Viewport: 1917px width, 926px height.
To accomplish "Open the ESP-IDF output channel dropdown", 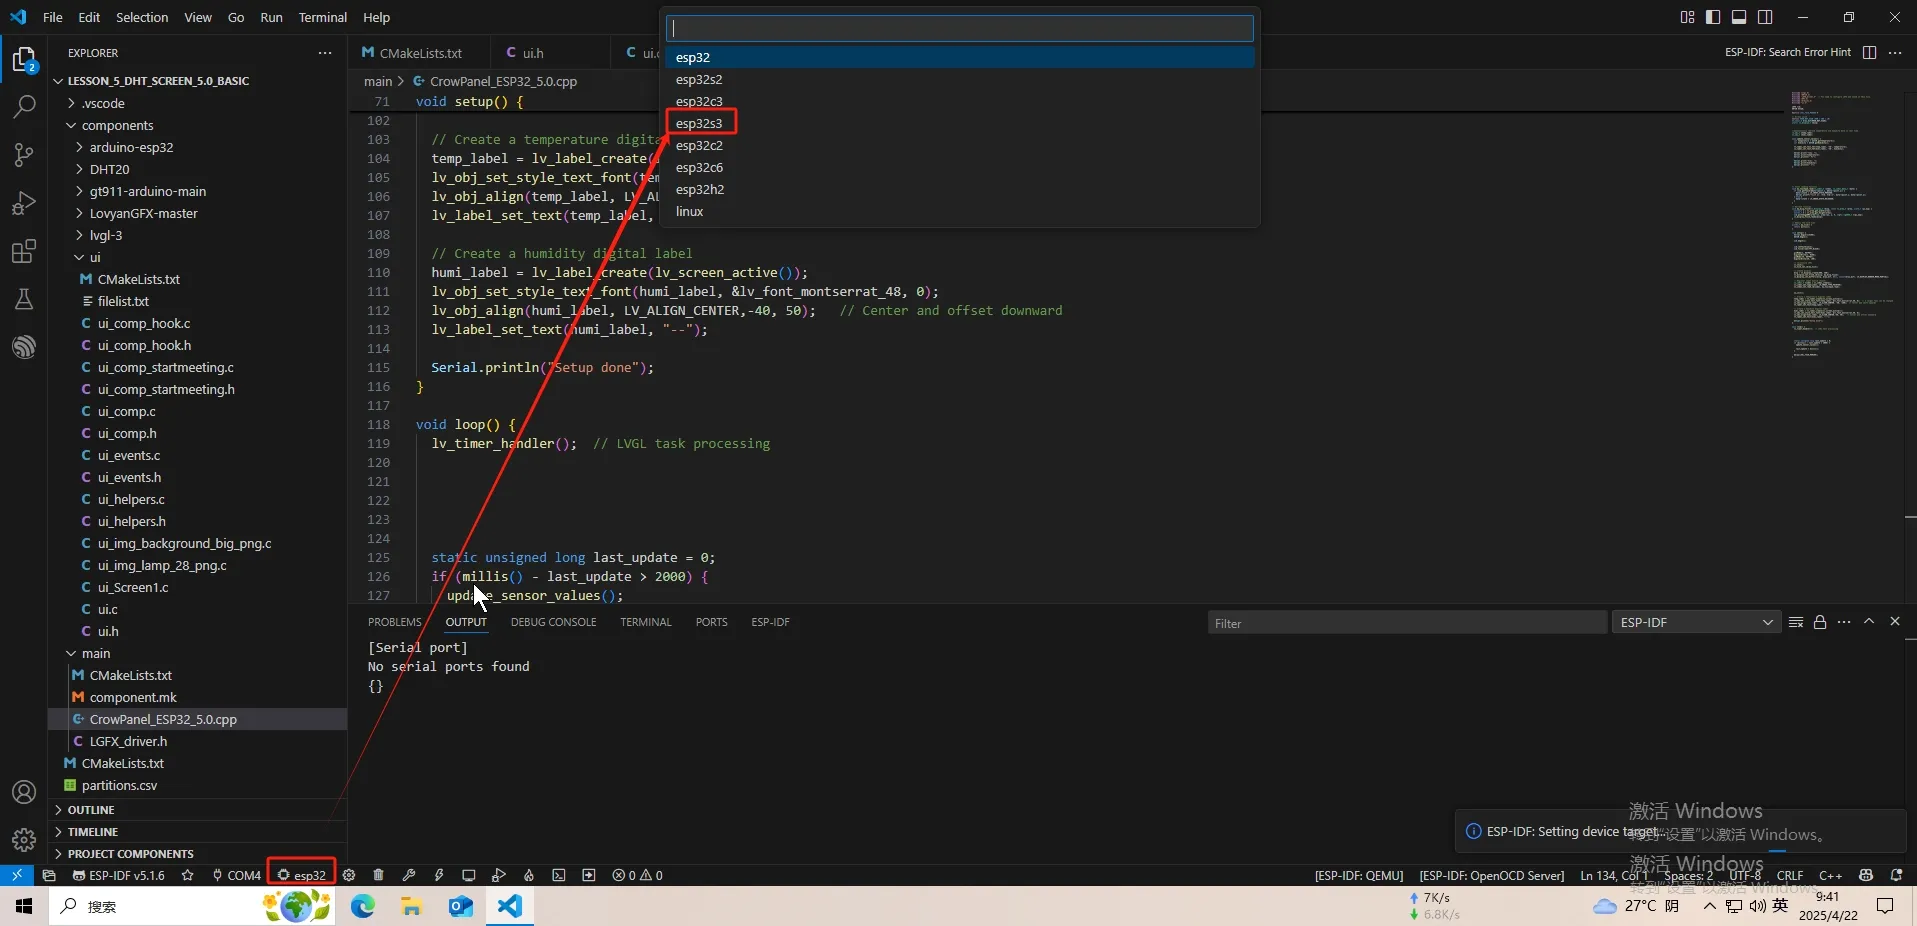I will point(1696,622).
